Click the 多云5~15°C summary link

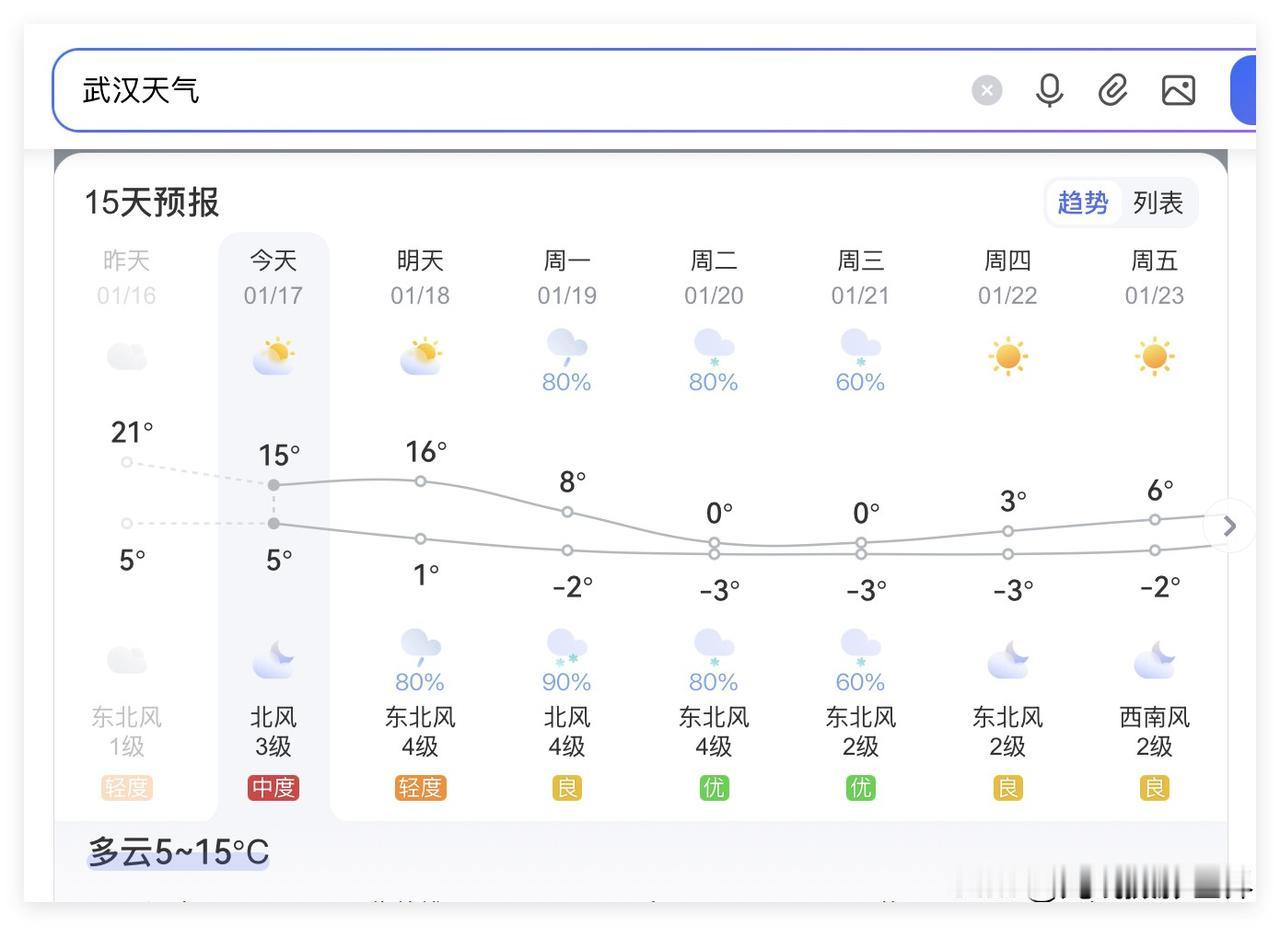177,851
